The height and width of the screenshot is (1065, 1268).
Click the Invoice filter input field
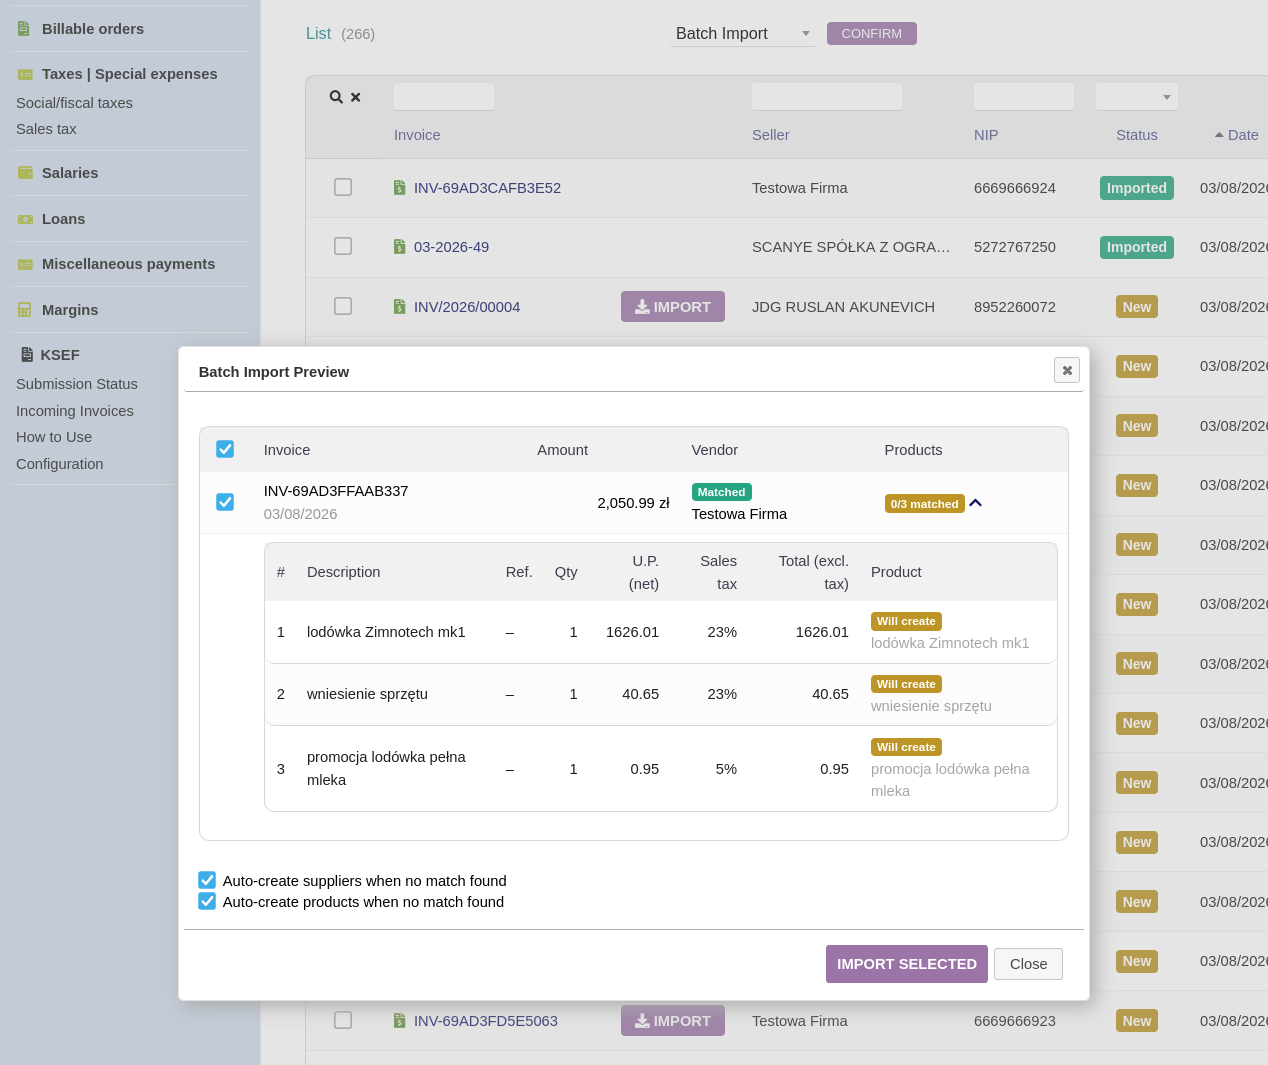[x=444, y=97]
